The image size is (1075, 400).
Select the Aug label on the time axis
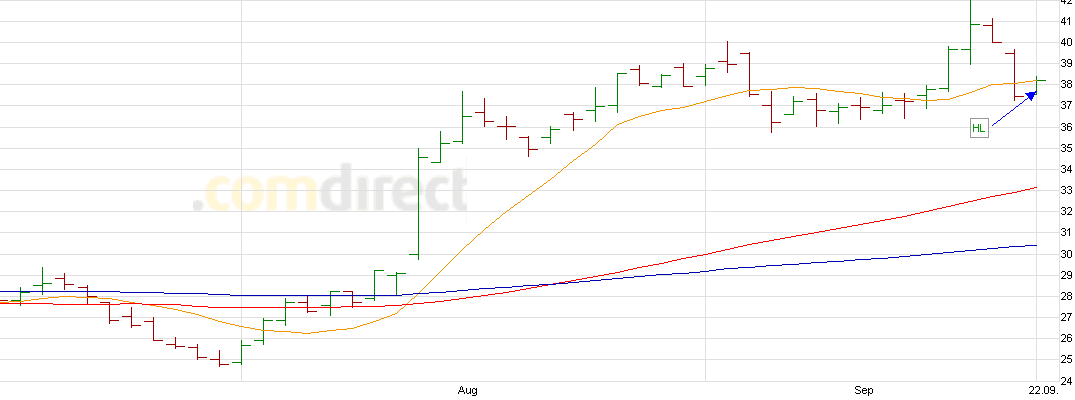[464, 389]
